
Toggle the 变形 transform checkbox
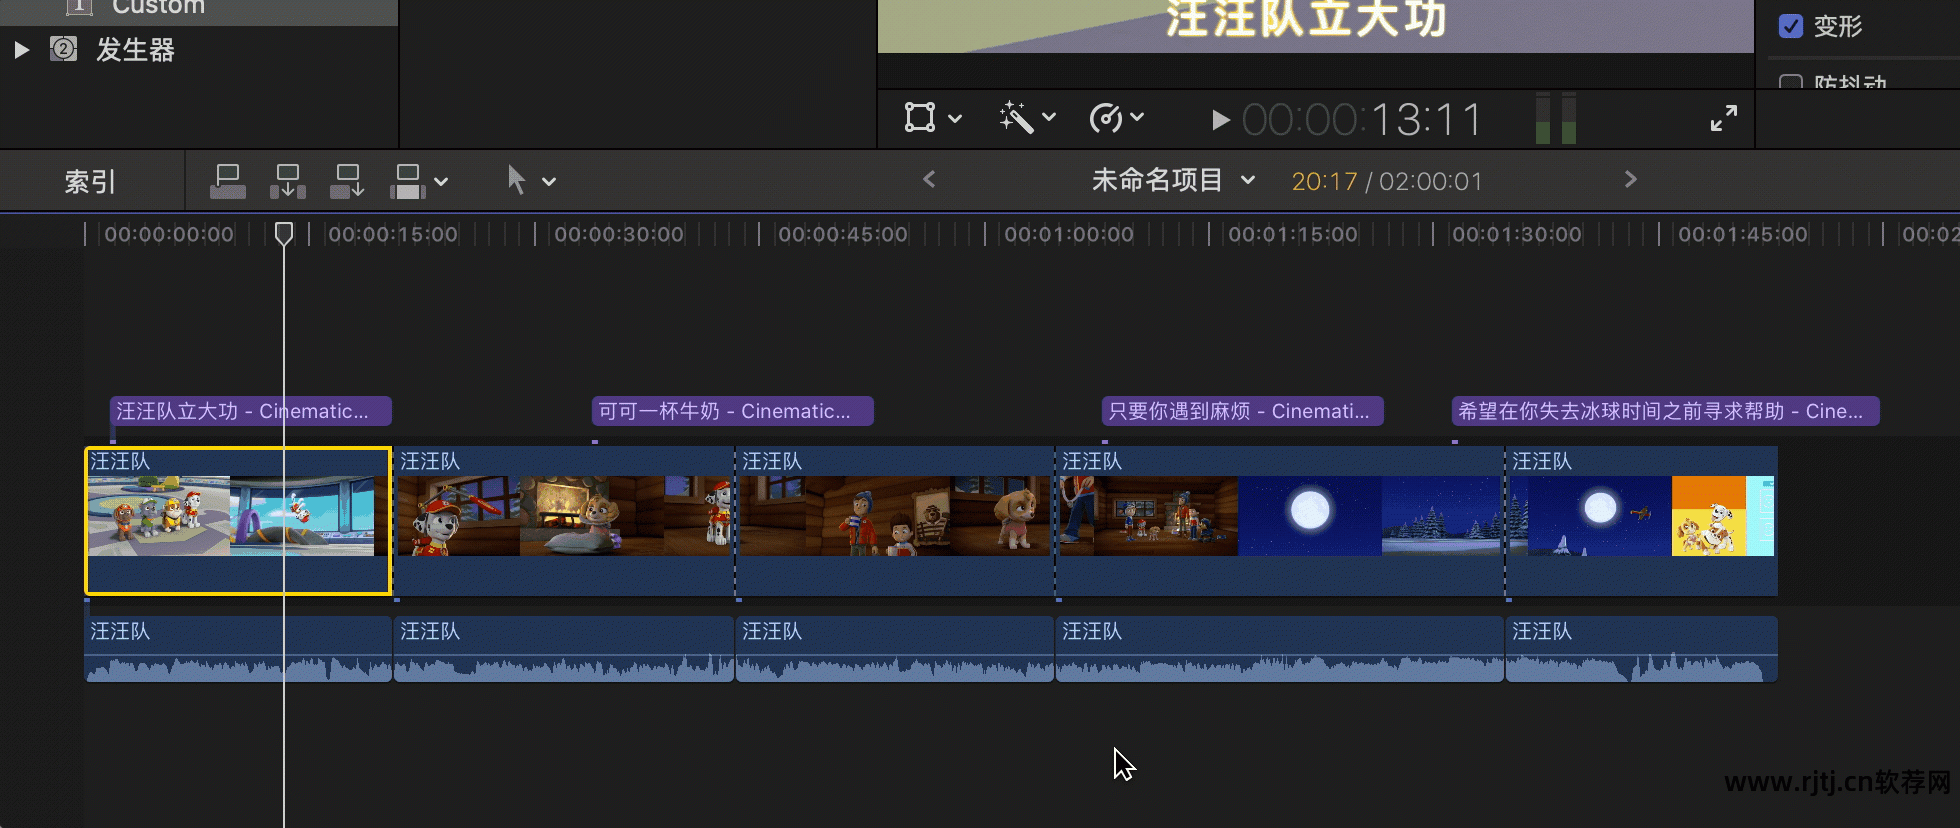pyautogui.click(x=1791, y=26)
